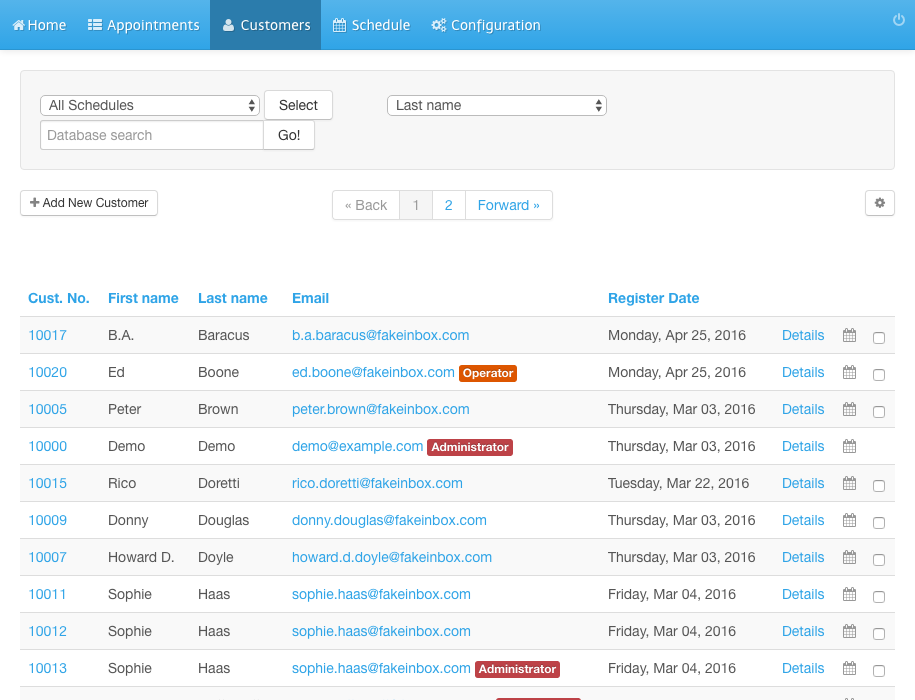Open the All Schedules dropdown
Viewport: 915px width, 700px height.
150,106
